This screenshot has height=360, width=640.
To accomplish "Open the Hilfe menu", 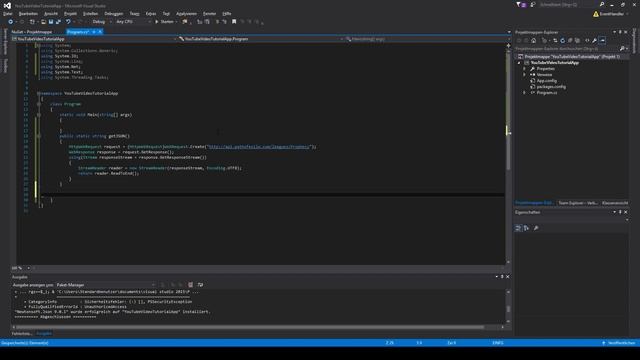I will (227, 13).
